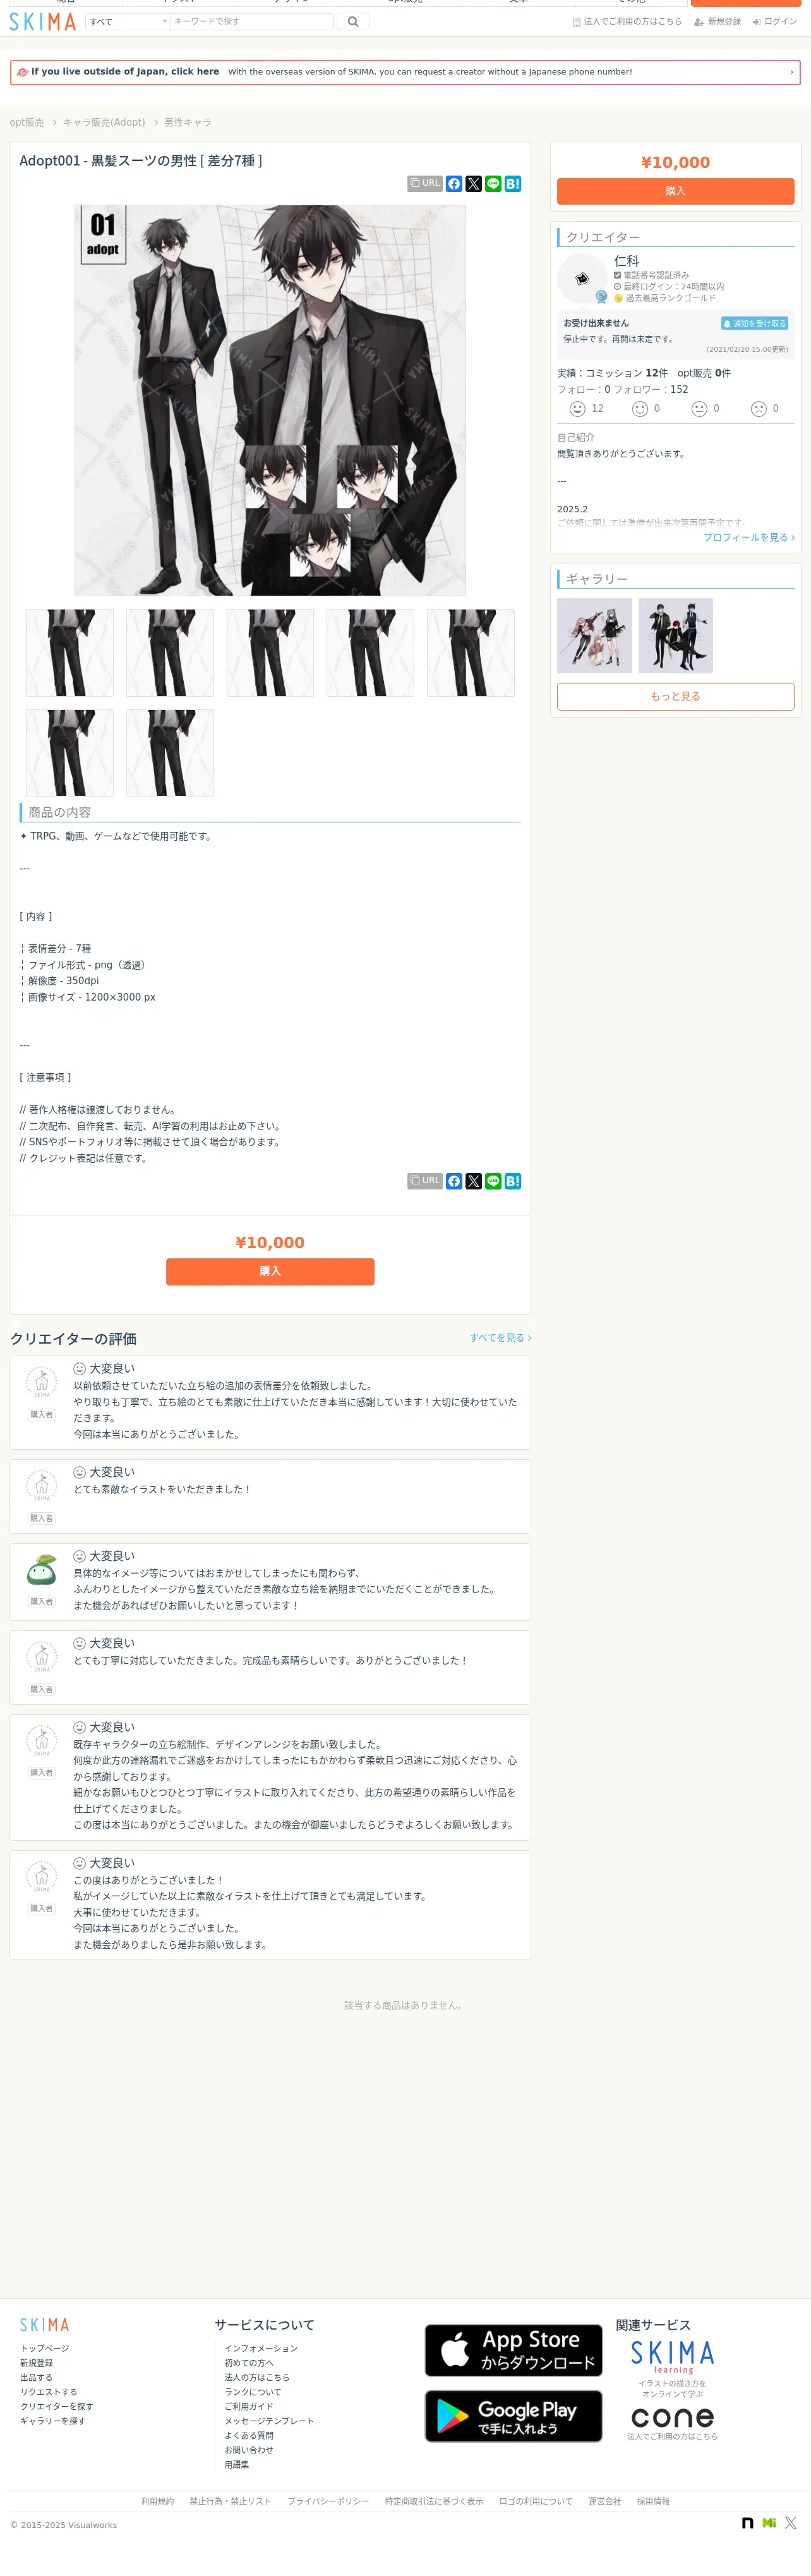Click the 購入 button below ¥10,000 description
Screen dimensions: 811x2576
pos(270,1271)
